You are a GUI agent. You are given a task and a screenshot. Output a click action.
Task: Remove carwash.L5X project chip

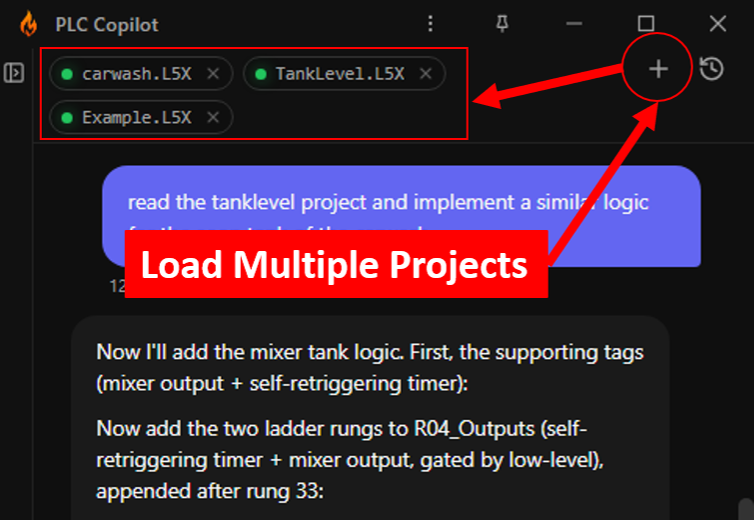point(213,74)
